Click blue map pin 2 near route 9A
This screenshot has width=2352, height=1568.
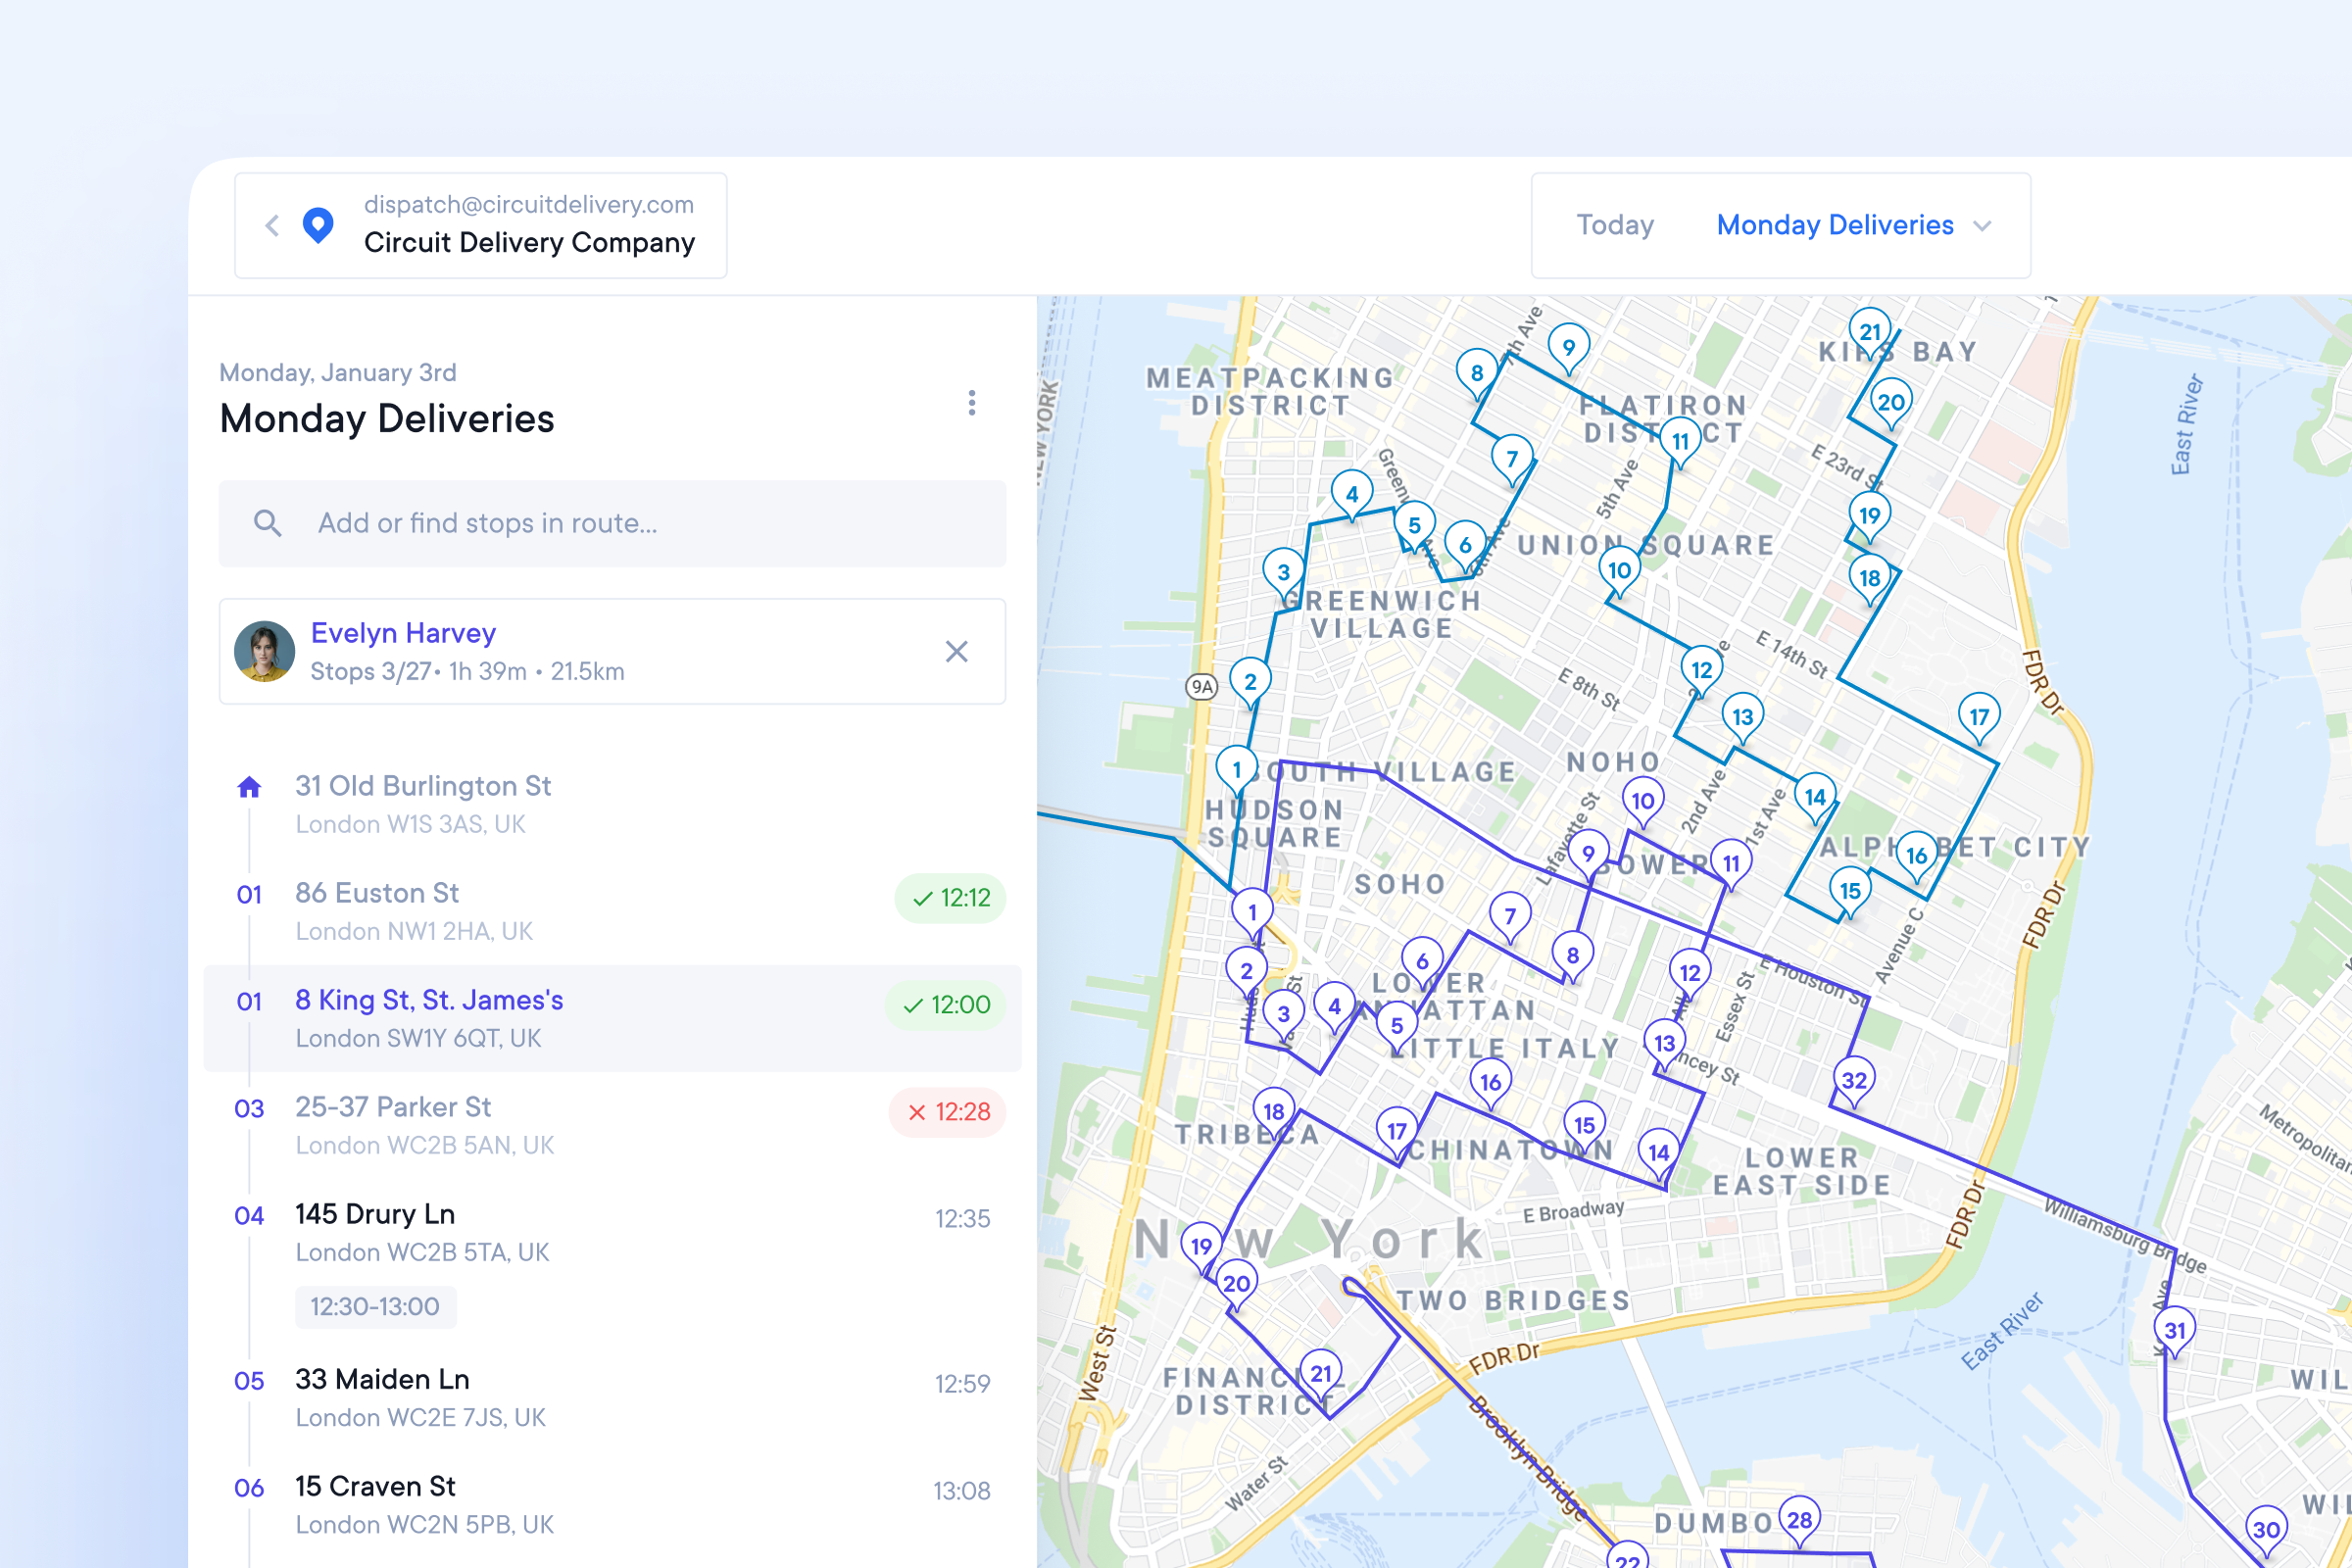[x=1250, y=682]
